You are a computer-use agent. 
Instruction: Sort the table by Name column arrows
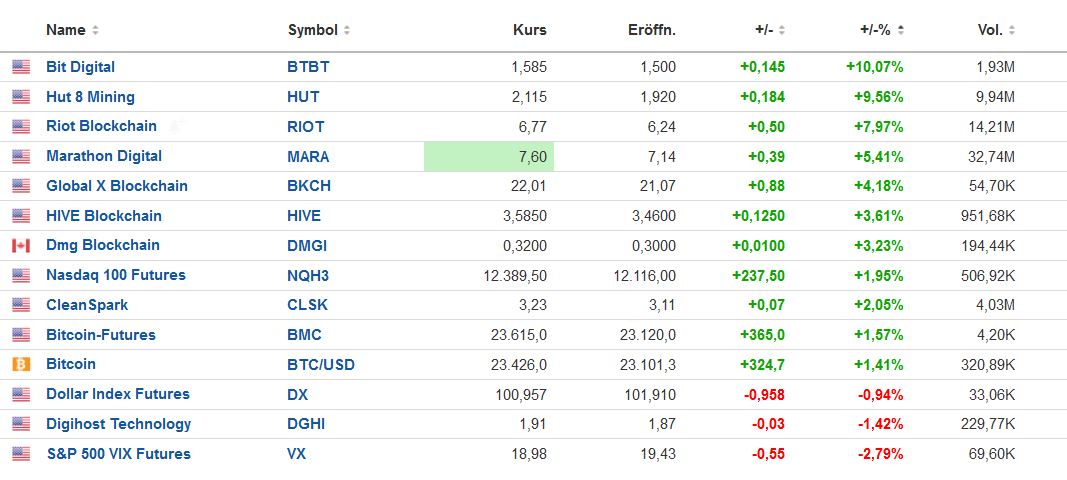(x=95, y=30)
